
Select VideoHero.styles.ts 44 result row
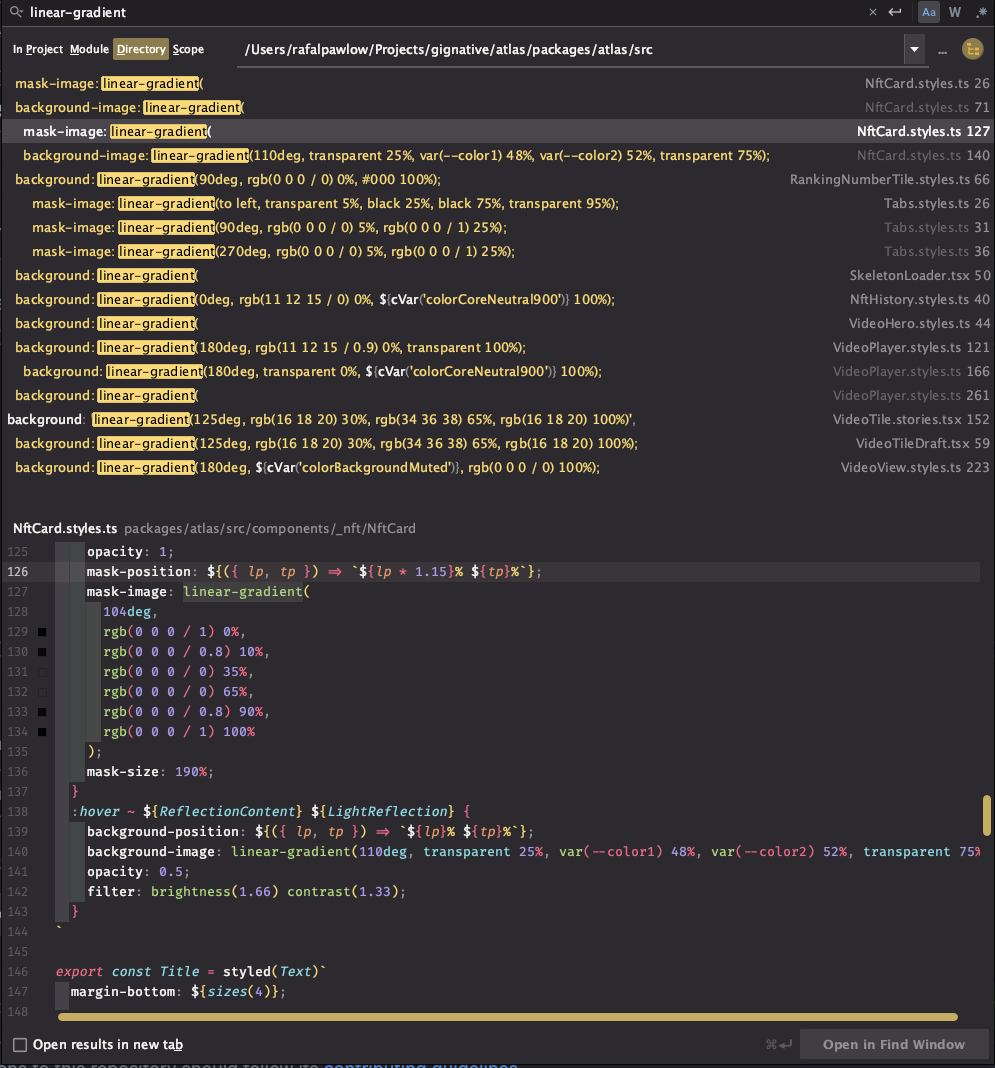click(497, 324)
